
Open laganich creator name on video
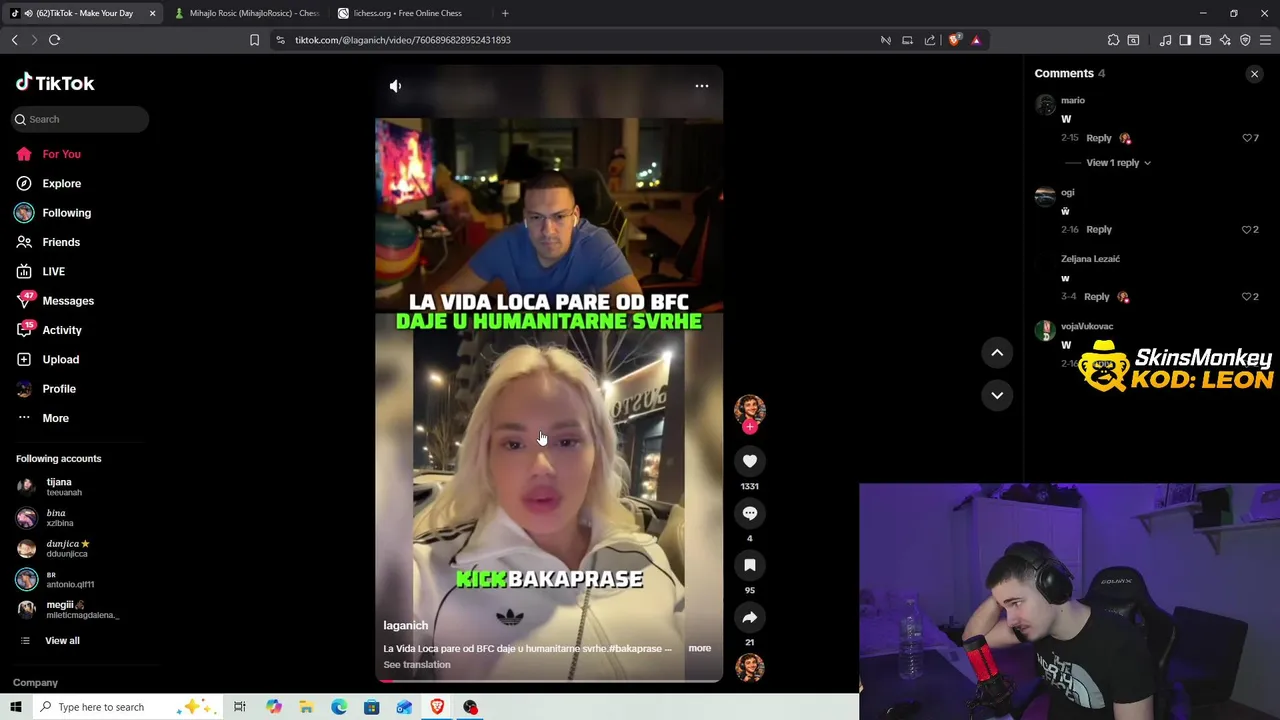405,626
